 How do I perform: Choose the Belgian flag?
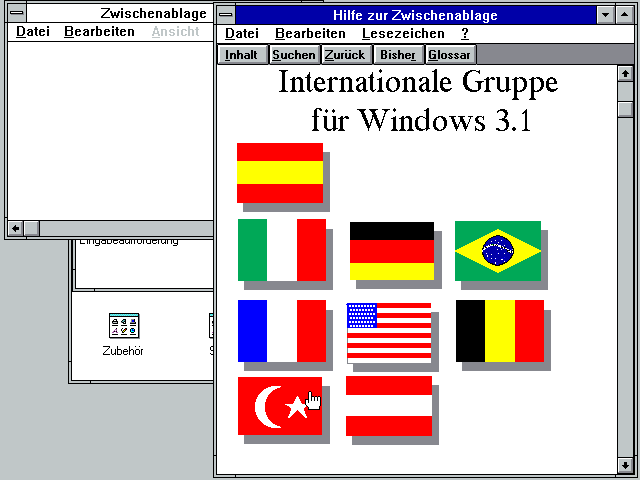tap(500, 331)
